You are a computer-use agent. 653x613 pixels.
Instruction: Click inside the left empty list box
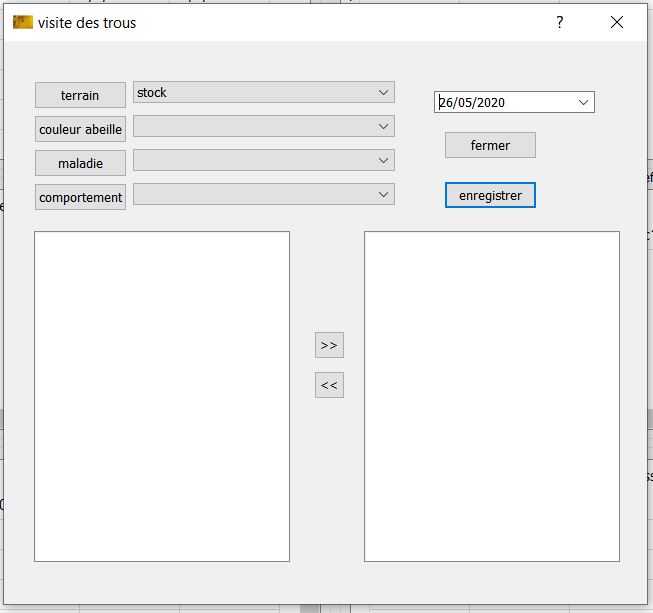(x=162, y=396)
